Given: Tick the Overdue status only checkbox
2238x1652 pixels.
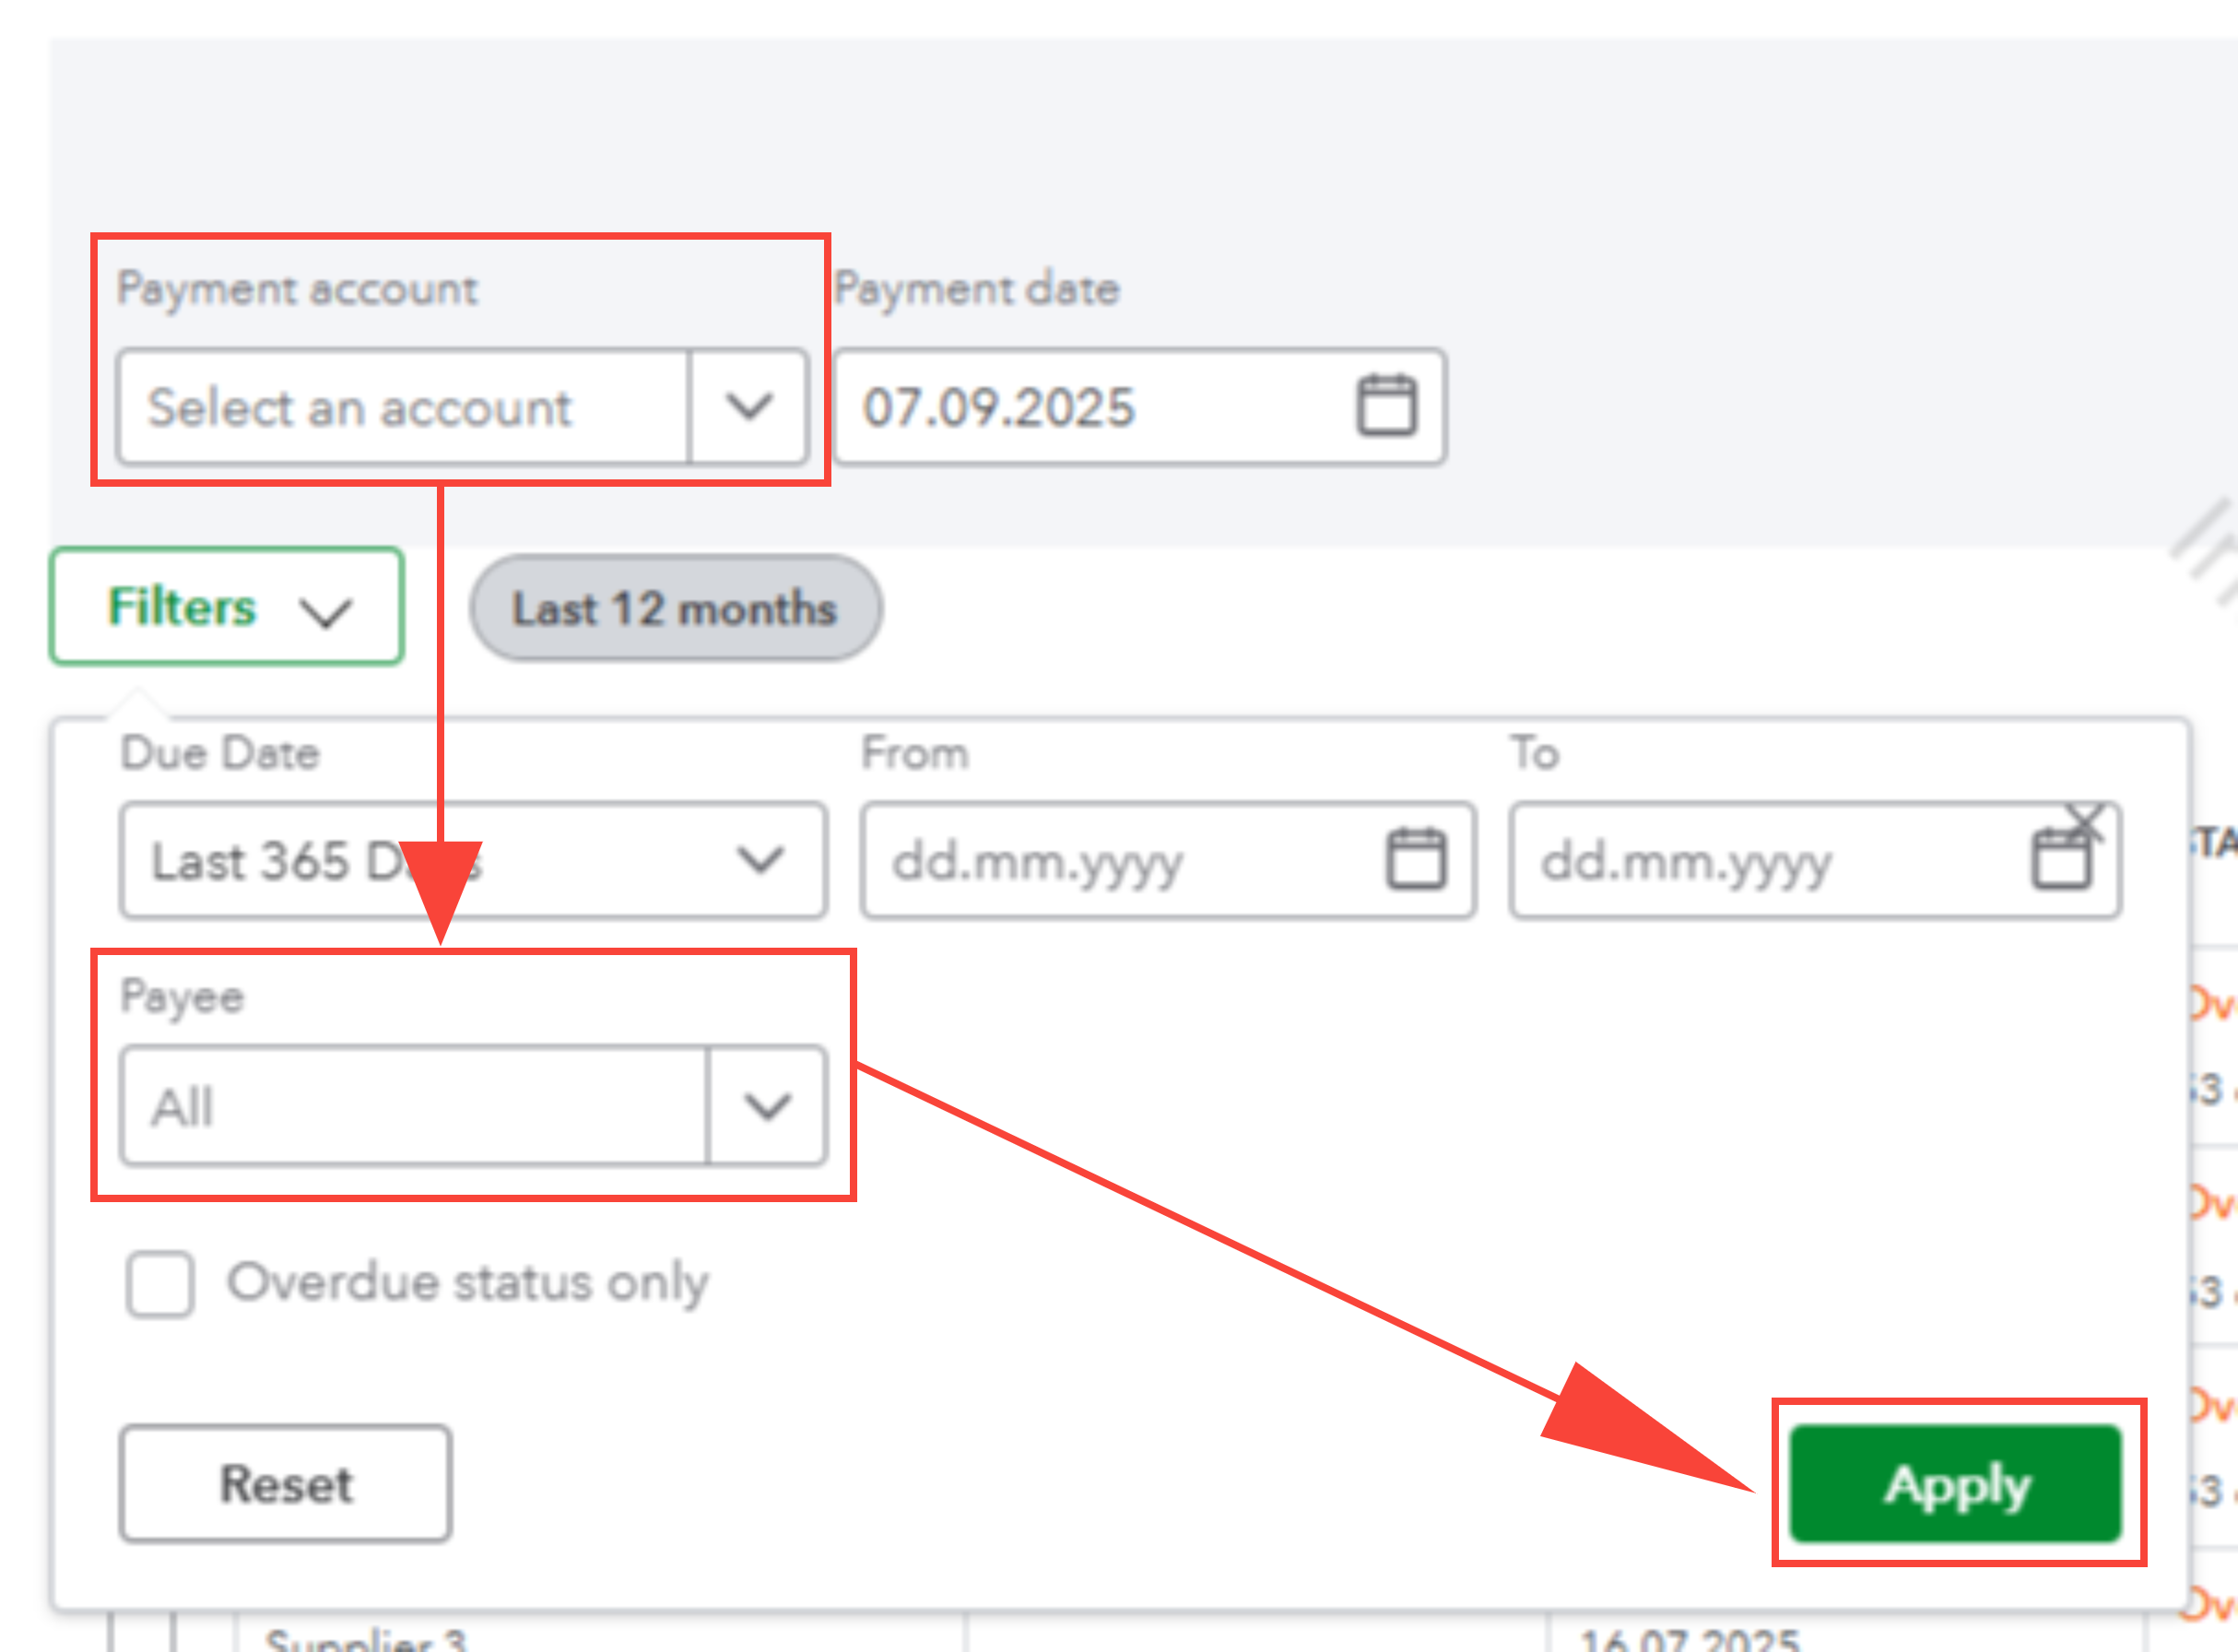Looking at the screenshot, I should pyautogui.click(x=160, y=1284).
